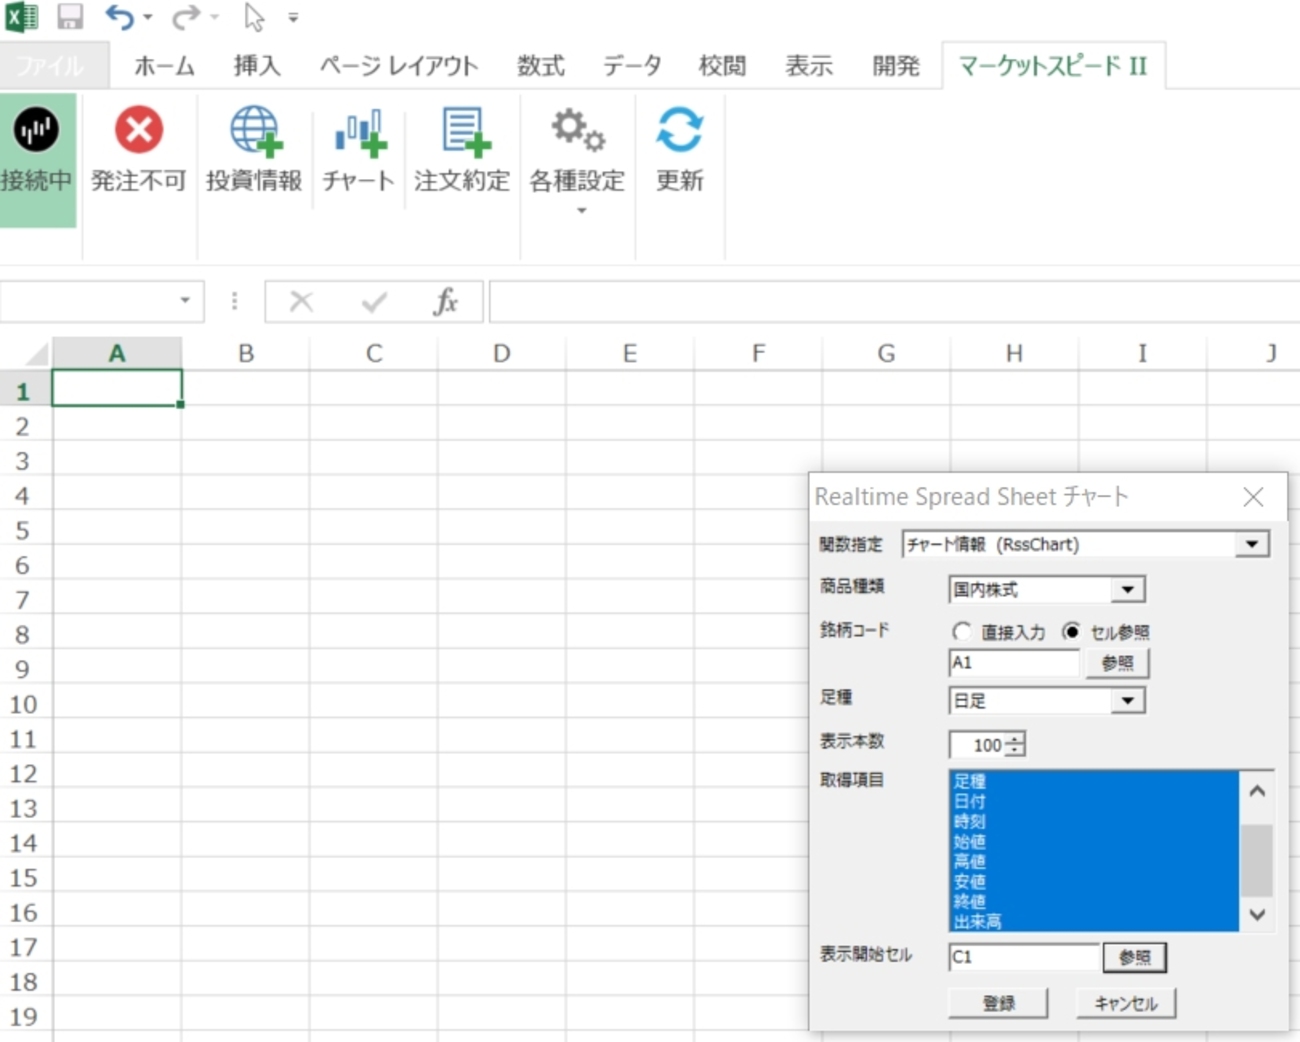Click the 登録 register button
Screen dimensions: 1300x1042
[997, 1002]
